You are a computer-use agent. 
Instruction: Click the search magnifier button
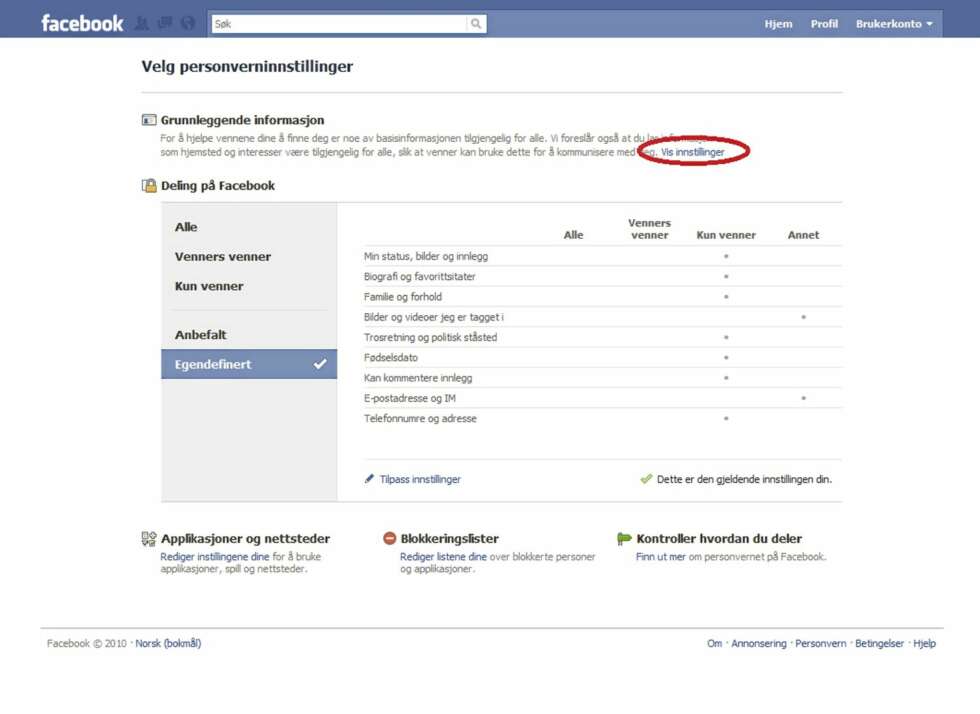click(476, 24)
